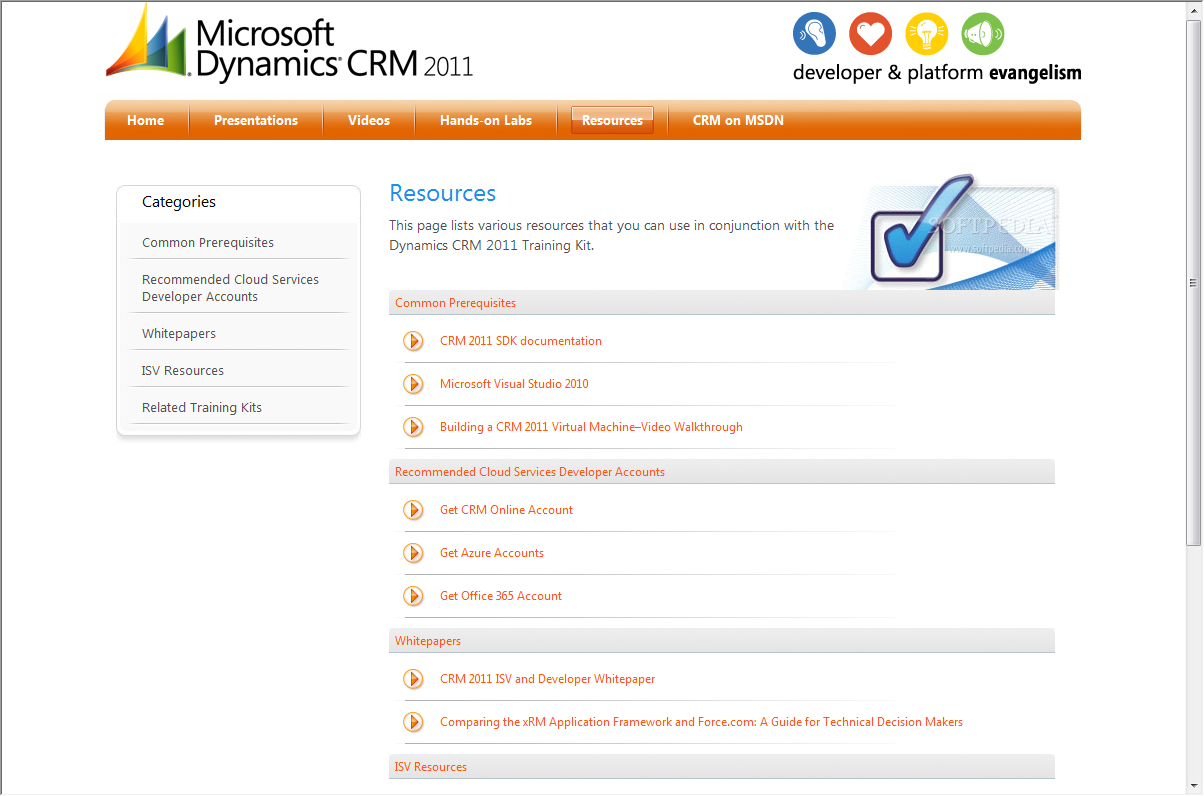Click the Common Prerequisites section header
1204x796 pixels.
[x=722, y=303]
